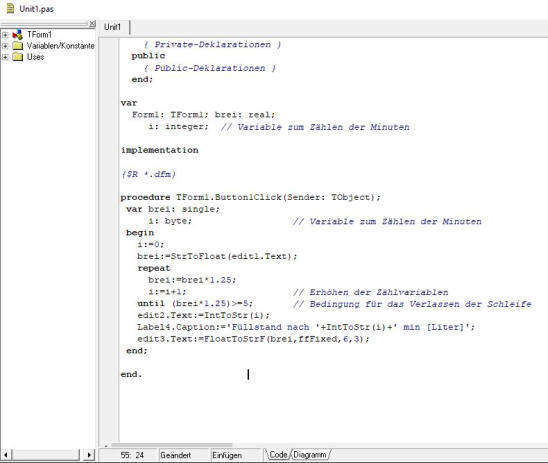The height and width of the screenshot is (463, 548).
Task: Click the cursor position 55: 24 panel
Action: 132,455
